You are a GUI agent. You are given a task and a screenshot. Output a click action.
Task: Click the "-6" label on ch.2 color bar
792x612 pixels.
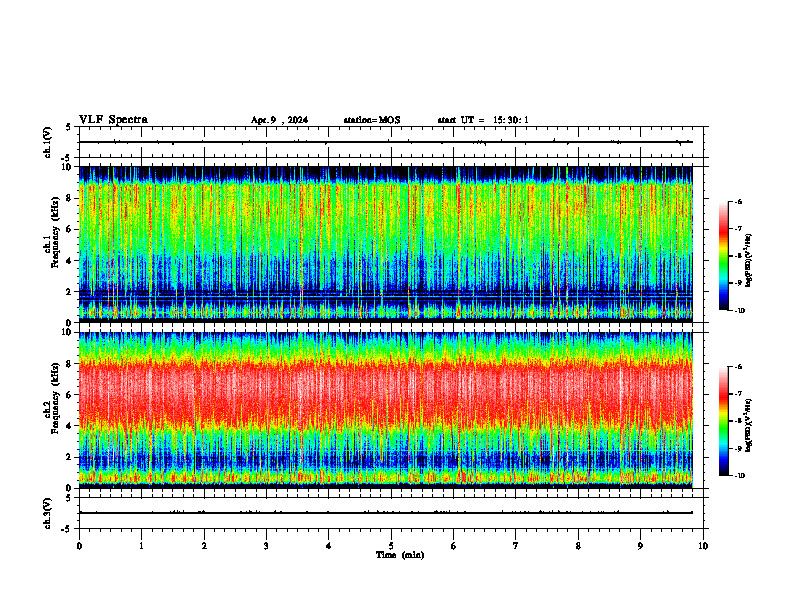pos(738,367)
